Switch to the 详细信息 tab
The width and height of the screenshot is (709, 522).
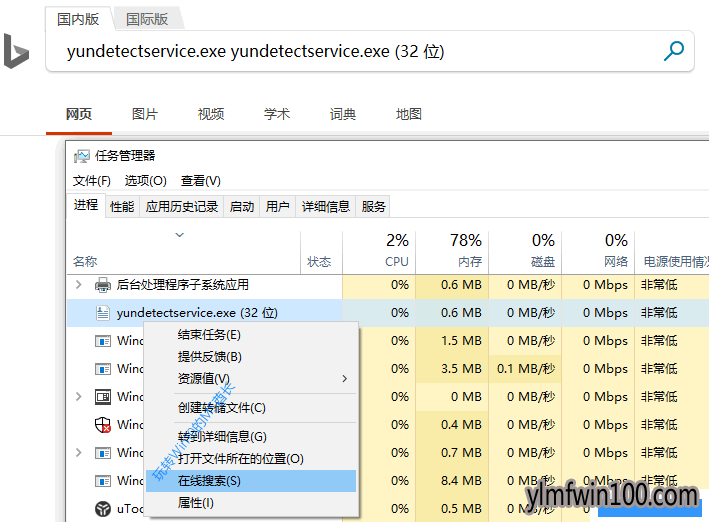pyautogui.click(x=326, y=207)
